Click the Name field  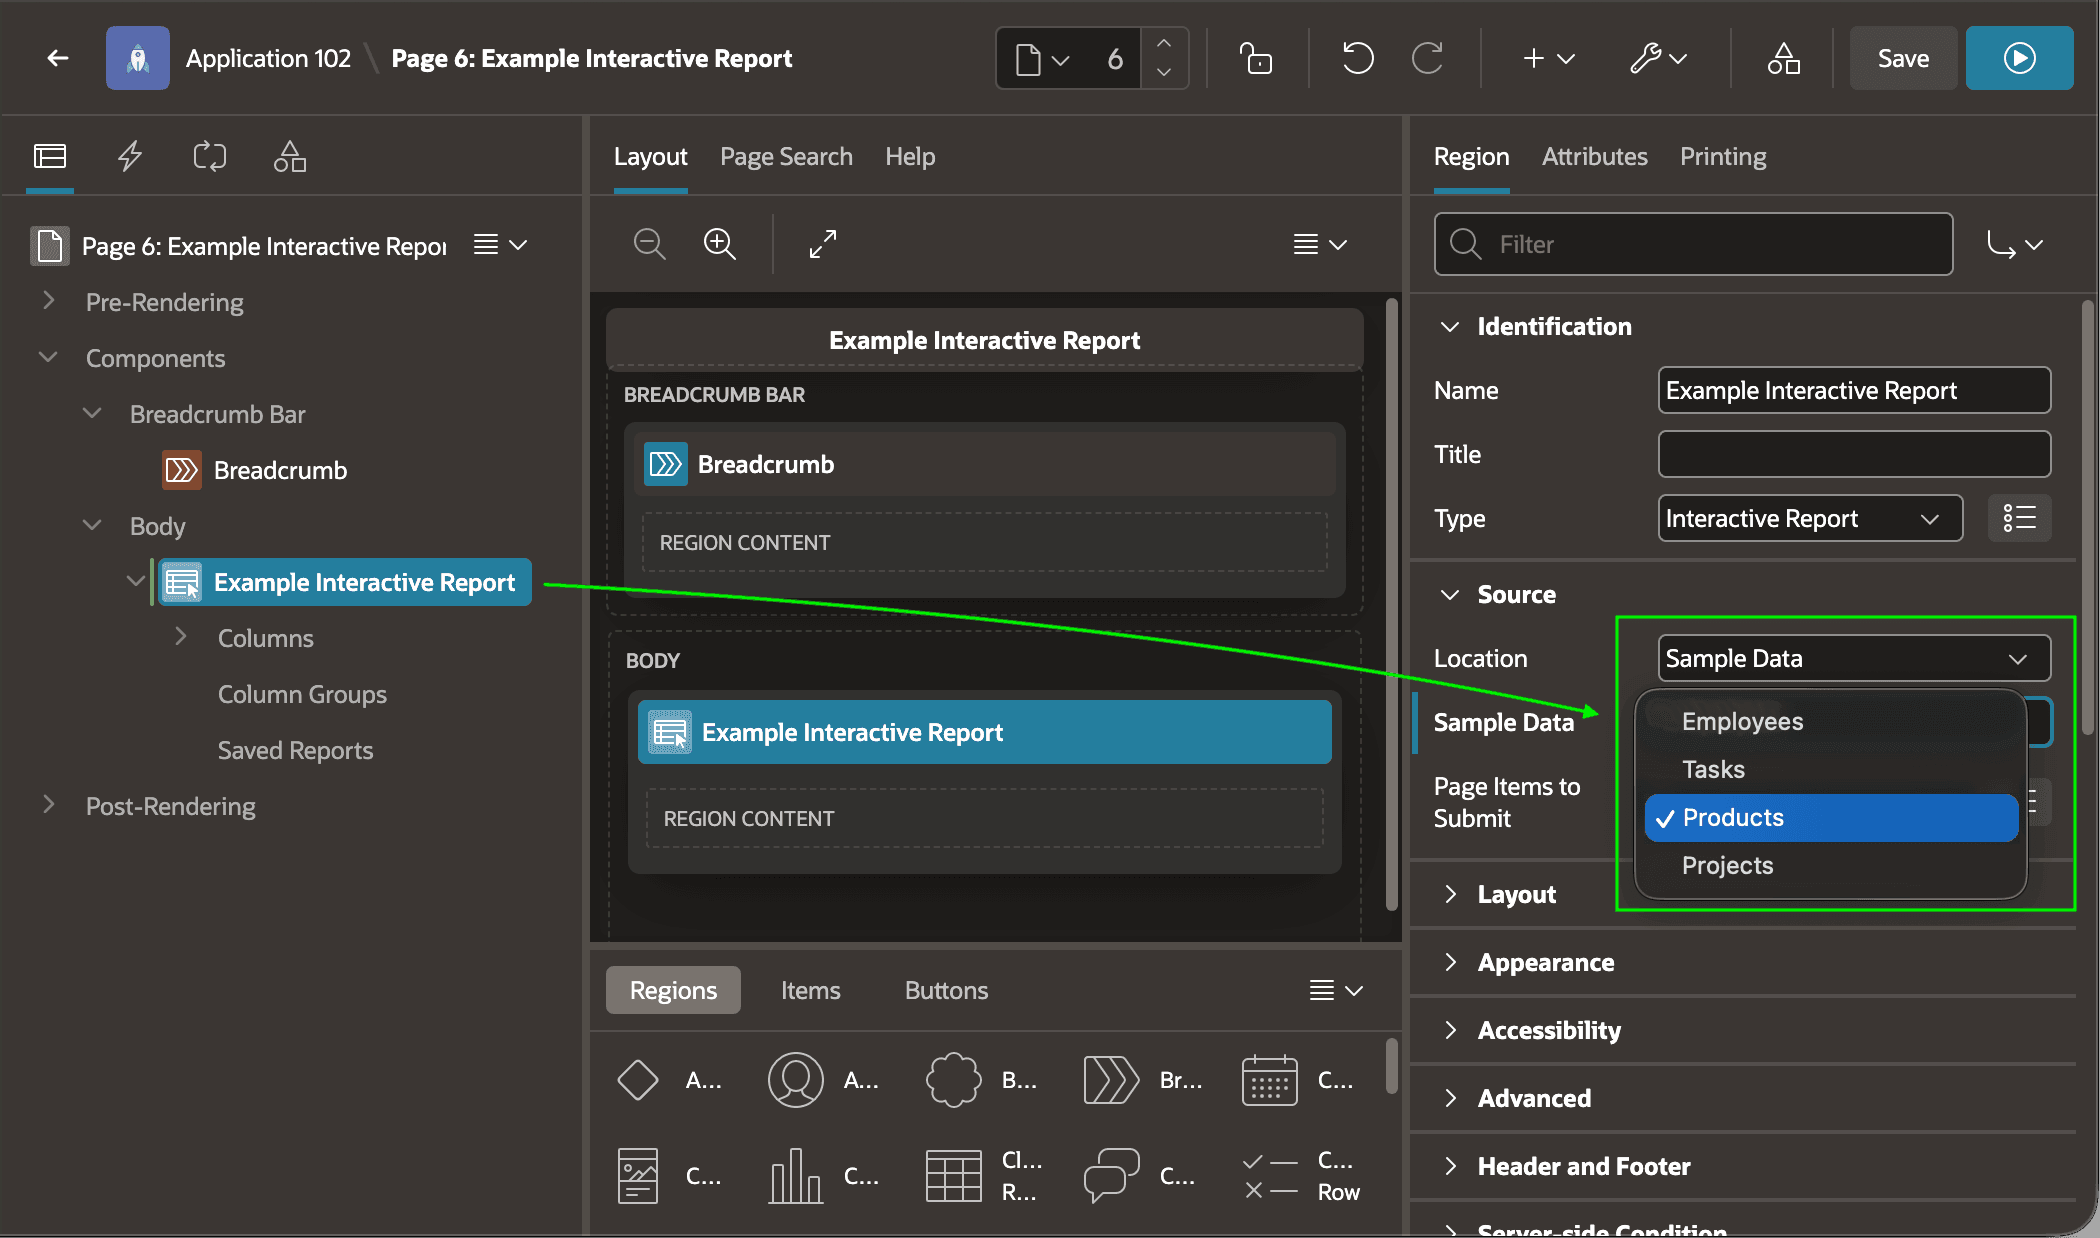1854,390
